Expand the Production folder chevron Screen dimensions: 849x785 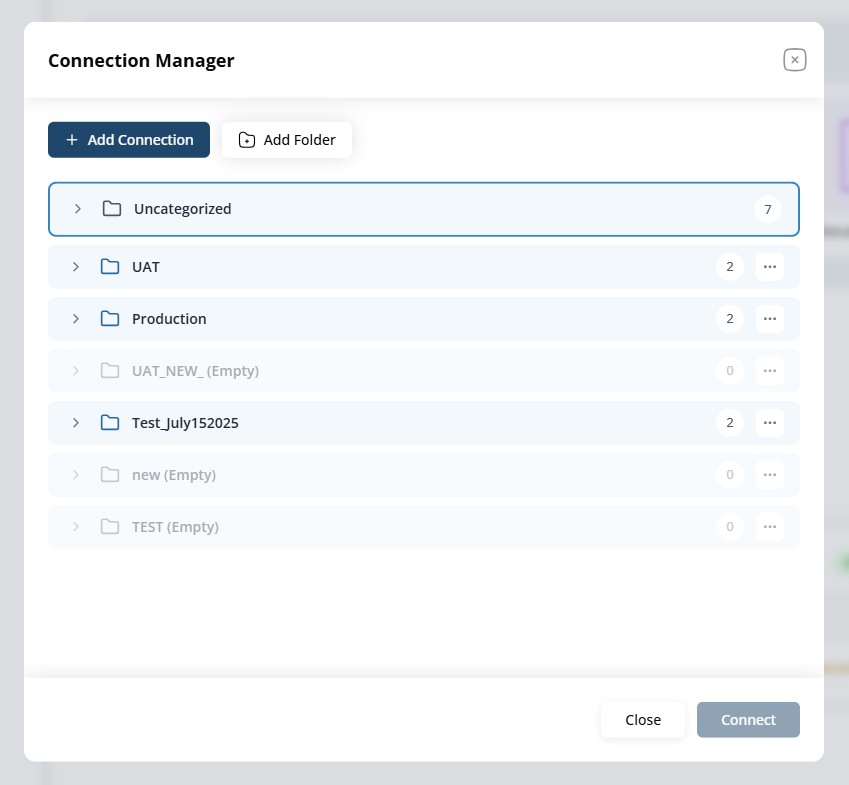(x=76, y=319)
